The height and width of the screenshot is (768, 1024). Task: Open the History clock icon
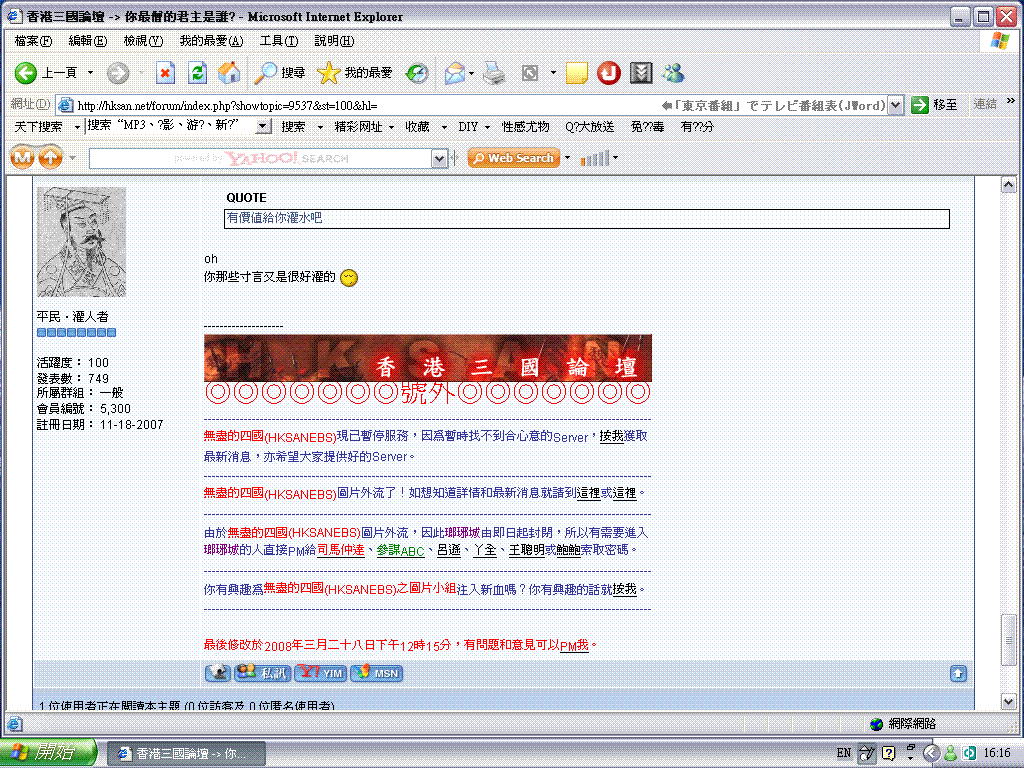click(417, 72)
